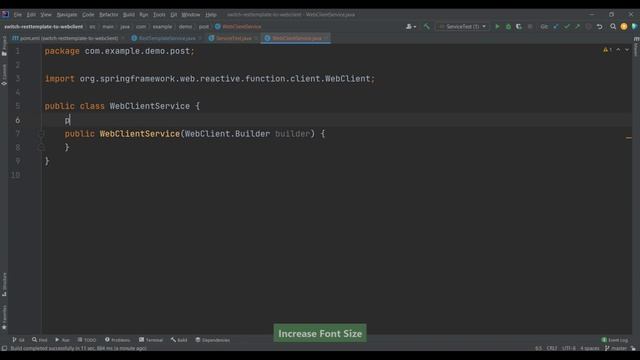The width and height of the screenshot is (640, 360).
Task: Click the project root breadcrumb switch-resttemplate-to-webclient
Action: point(43,27)
